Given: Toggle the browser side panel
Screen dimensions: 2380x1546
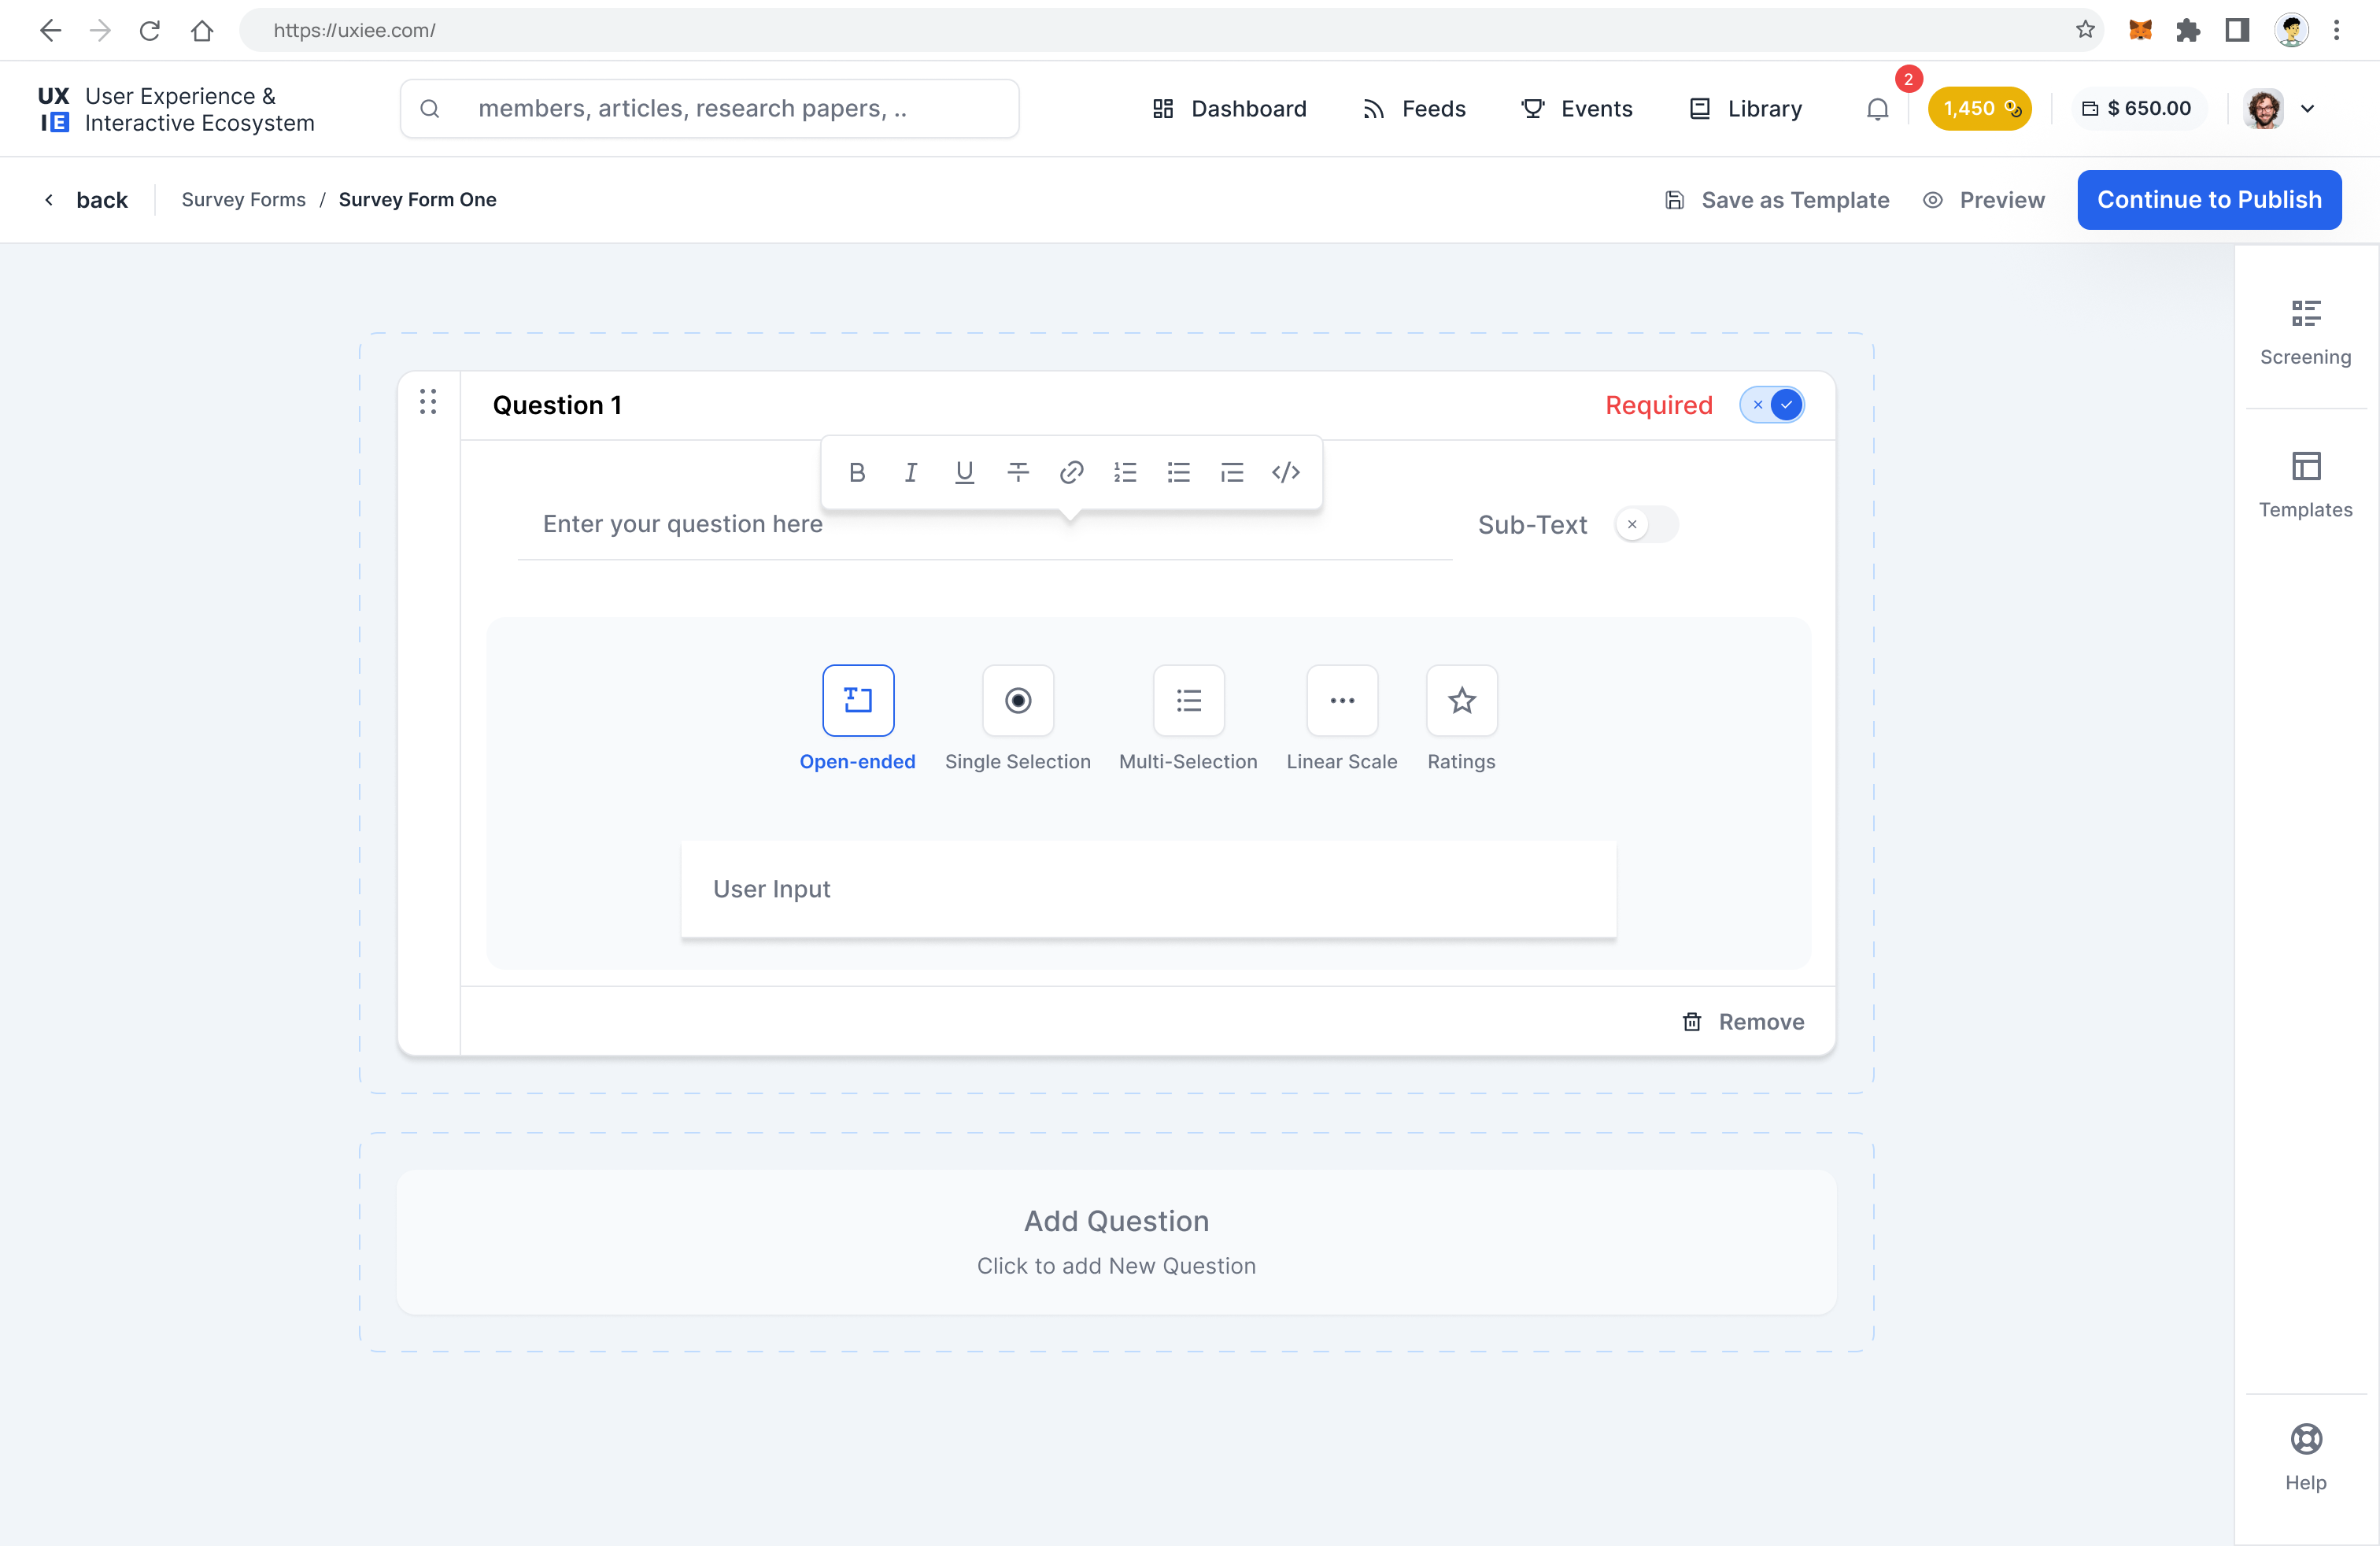Looking at the screenshot, I should (2237, 30).
